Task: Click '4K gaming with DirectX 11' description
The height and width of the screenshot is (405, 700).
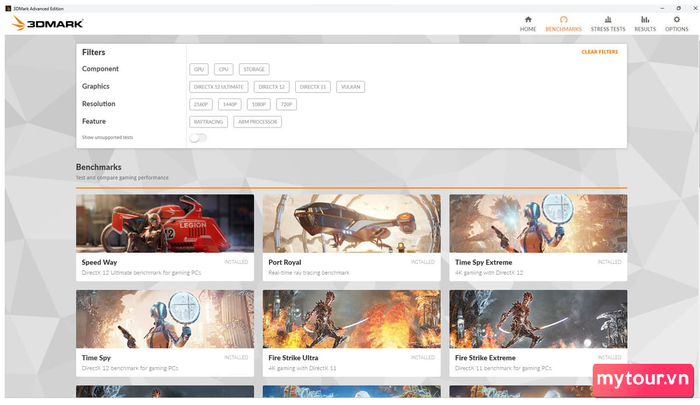Action: point(302,368)
